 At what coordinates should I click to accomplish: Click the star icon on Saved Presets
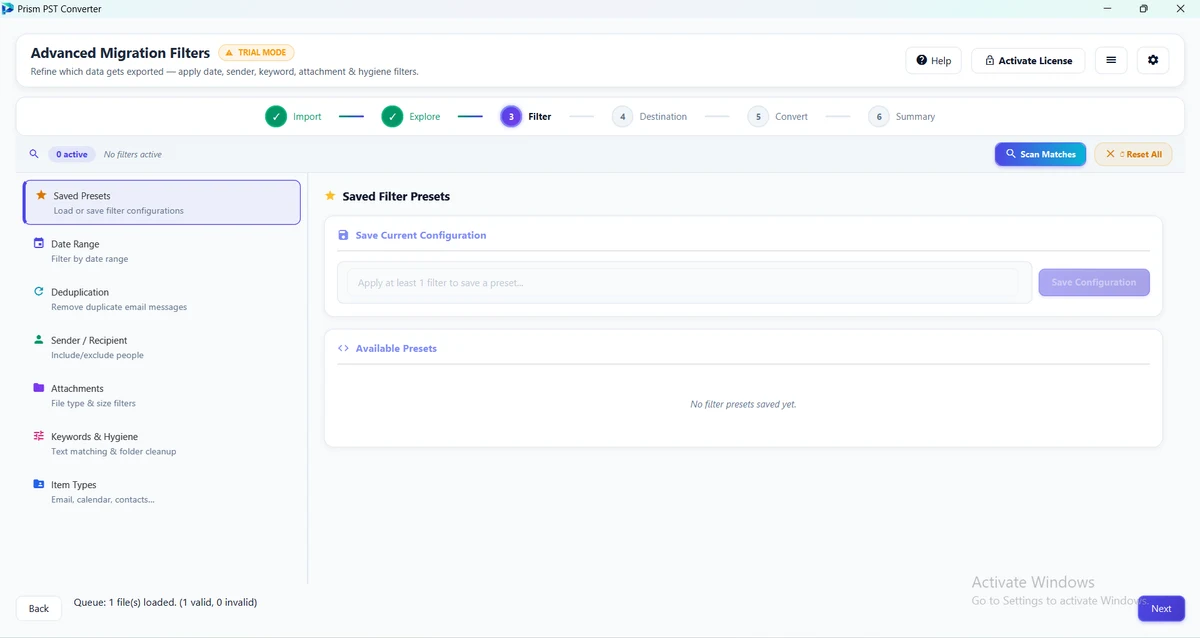tap(41, 195)
